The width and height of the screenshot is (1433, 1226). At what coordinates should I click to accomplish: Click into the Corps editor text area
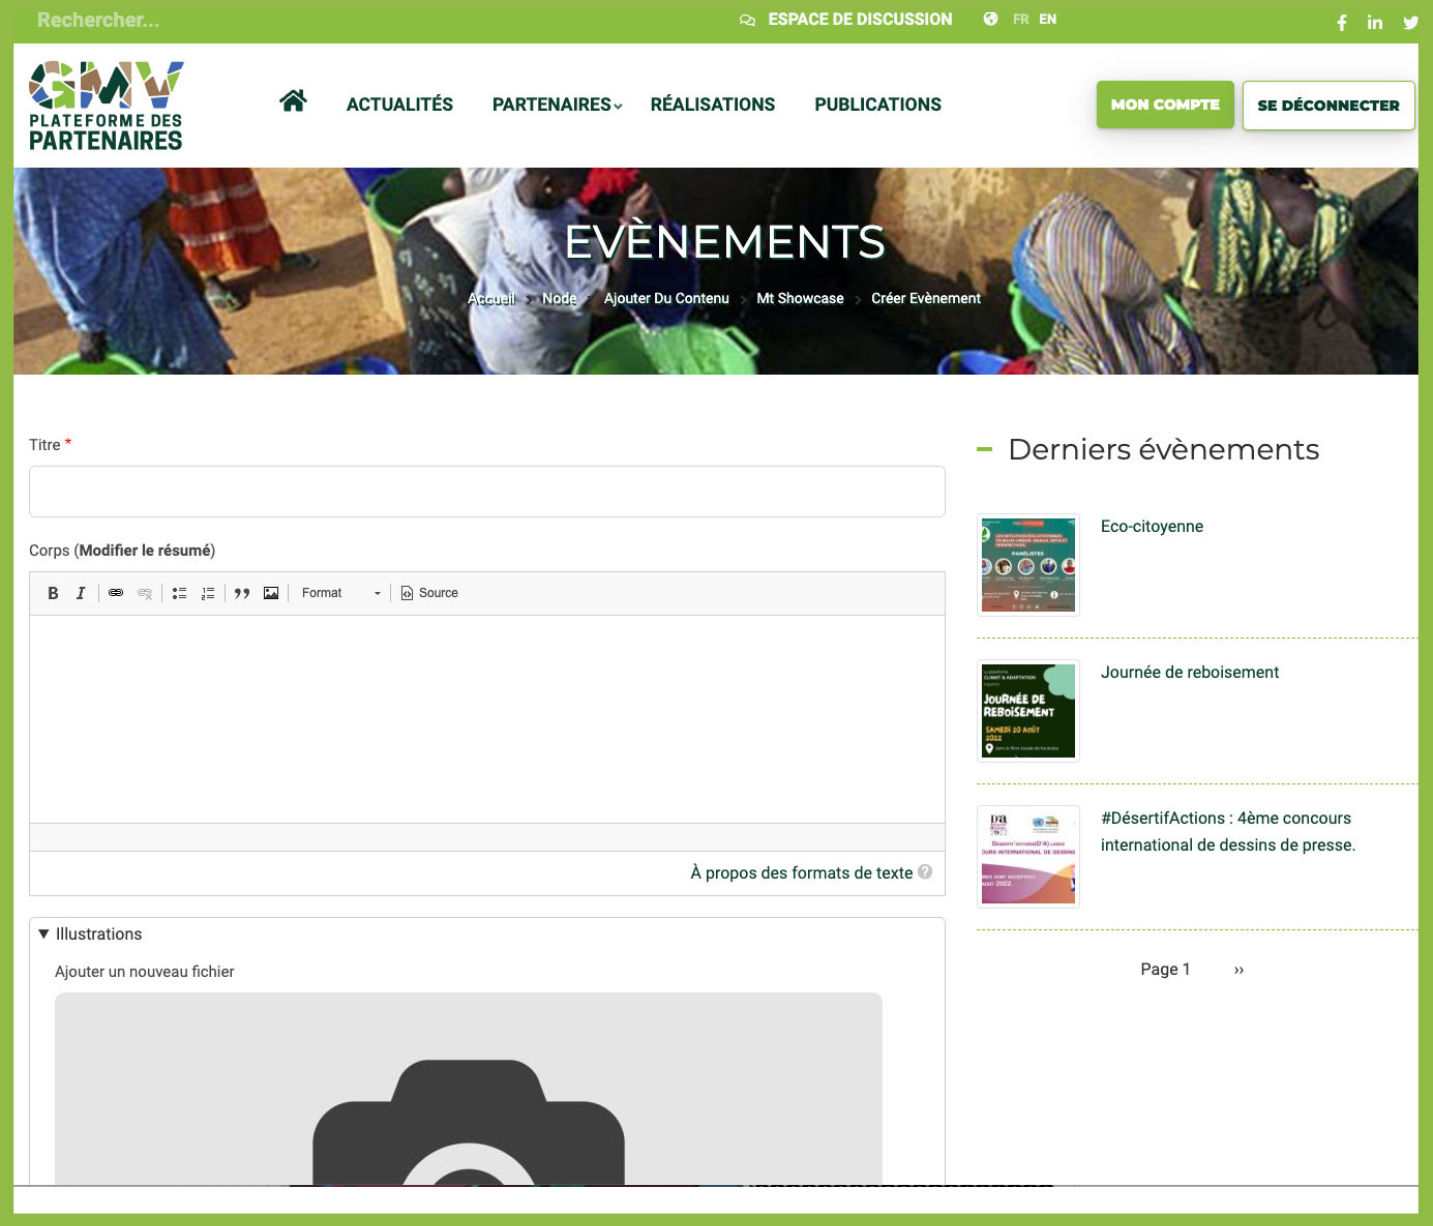[x=487, y=719]
